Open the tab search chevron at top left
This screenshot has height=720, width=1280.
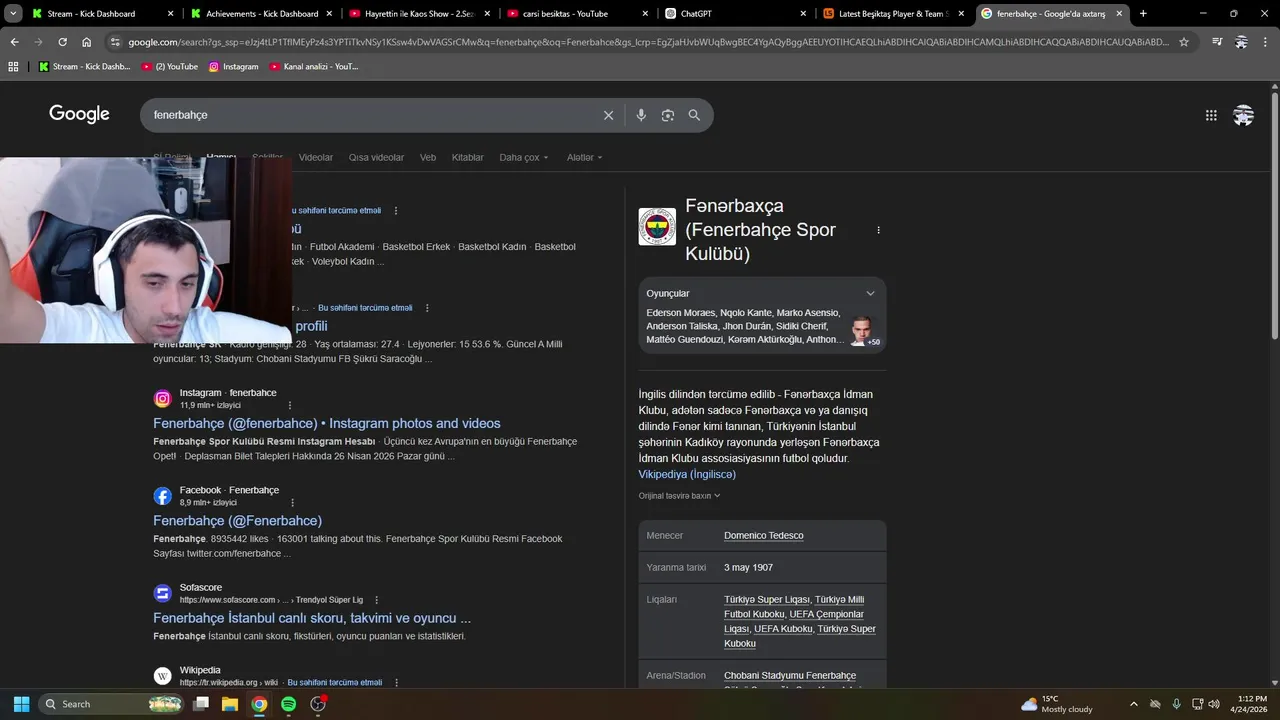13,14
